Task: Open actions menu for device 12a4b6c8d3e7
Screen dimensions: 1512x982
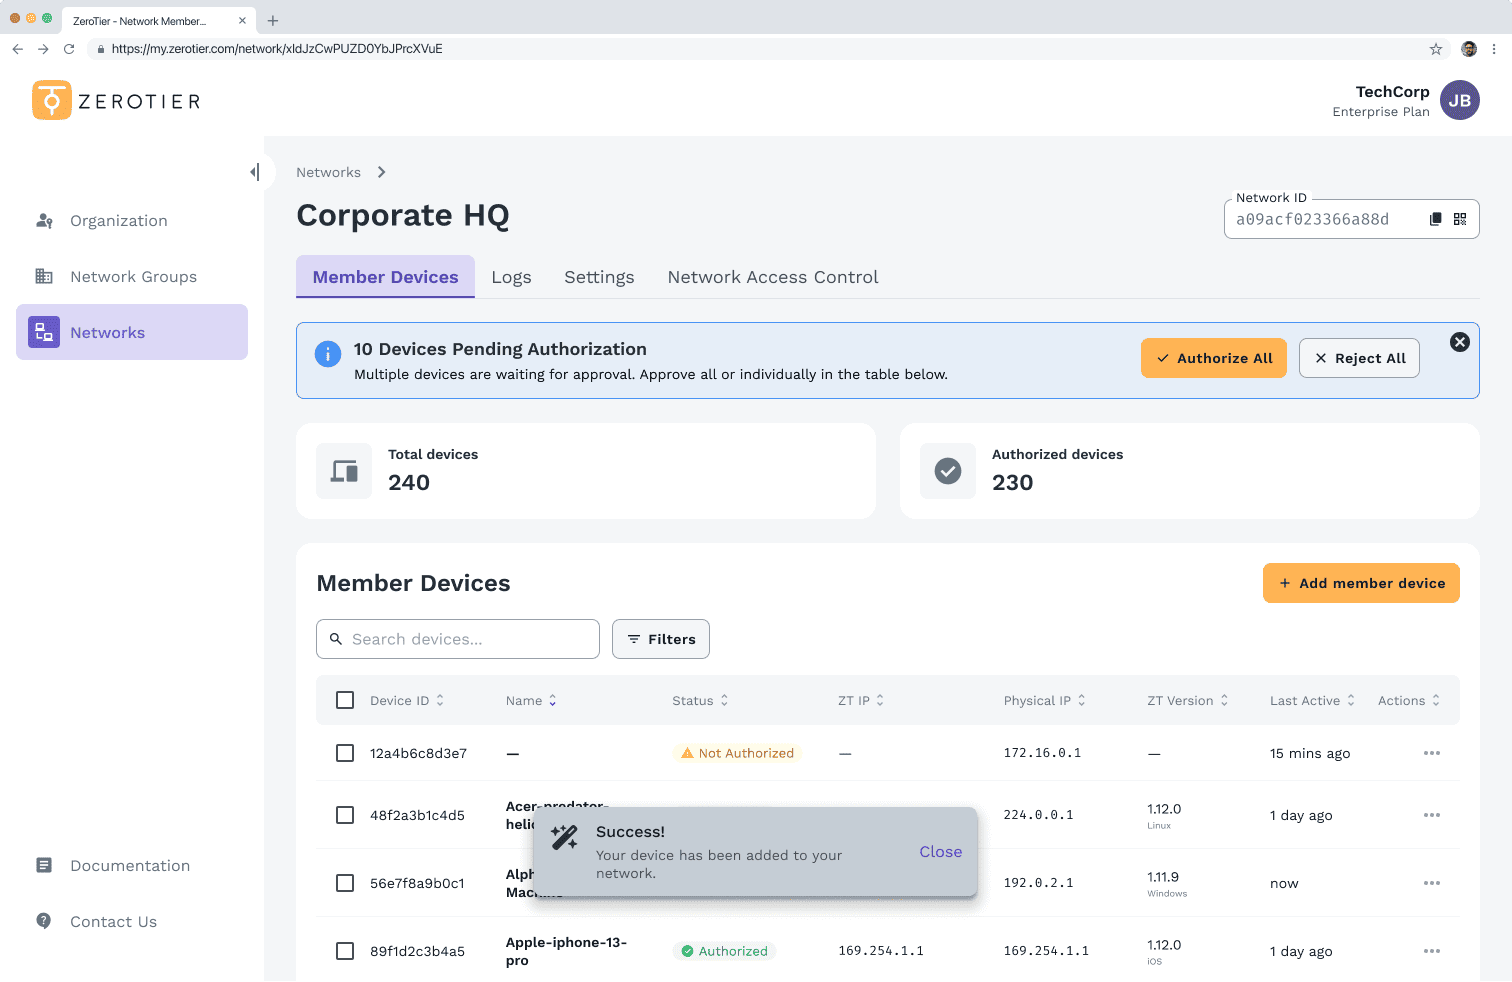Action: [x=1431, y=753]
